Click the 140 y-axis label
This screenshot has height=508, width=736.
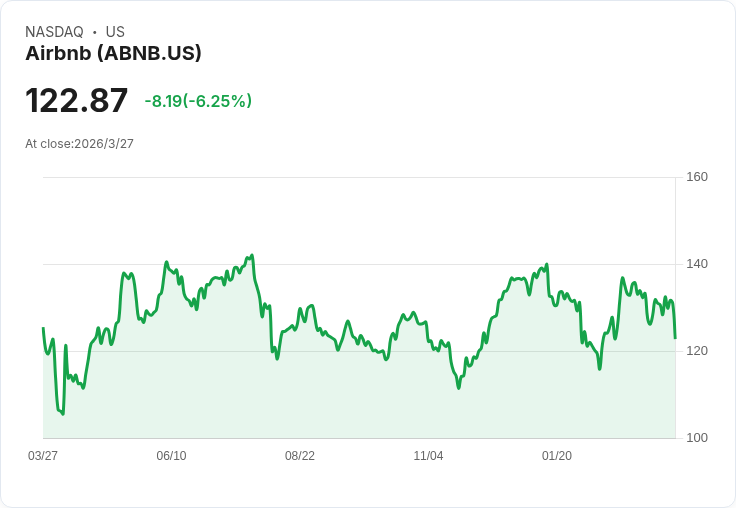(696, 264)
